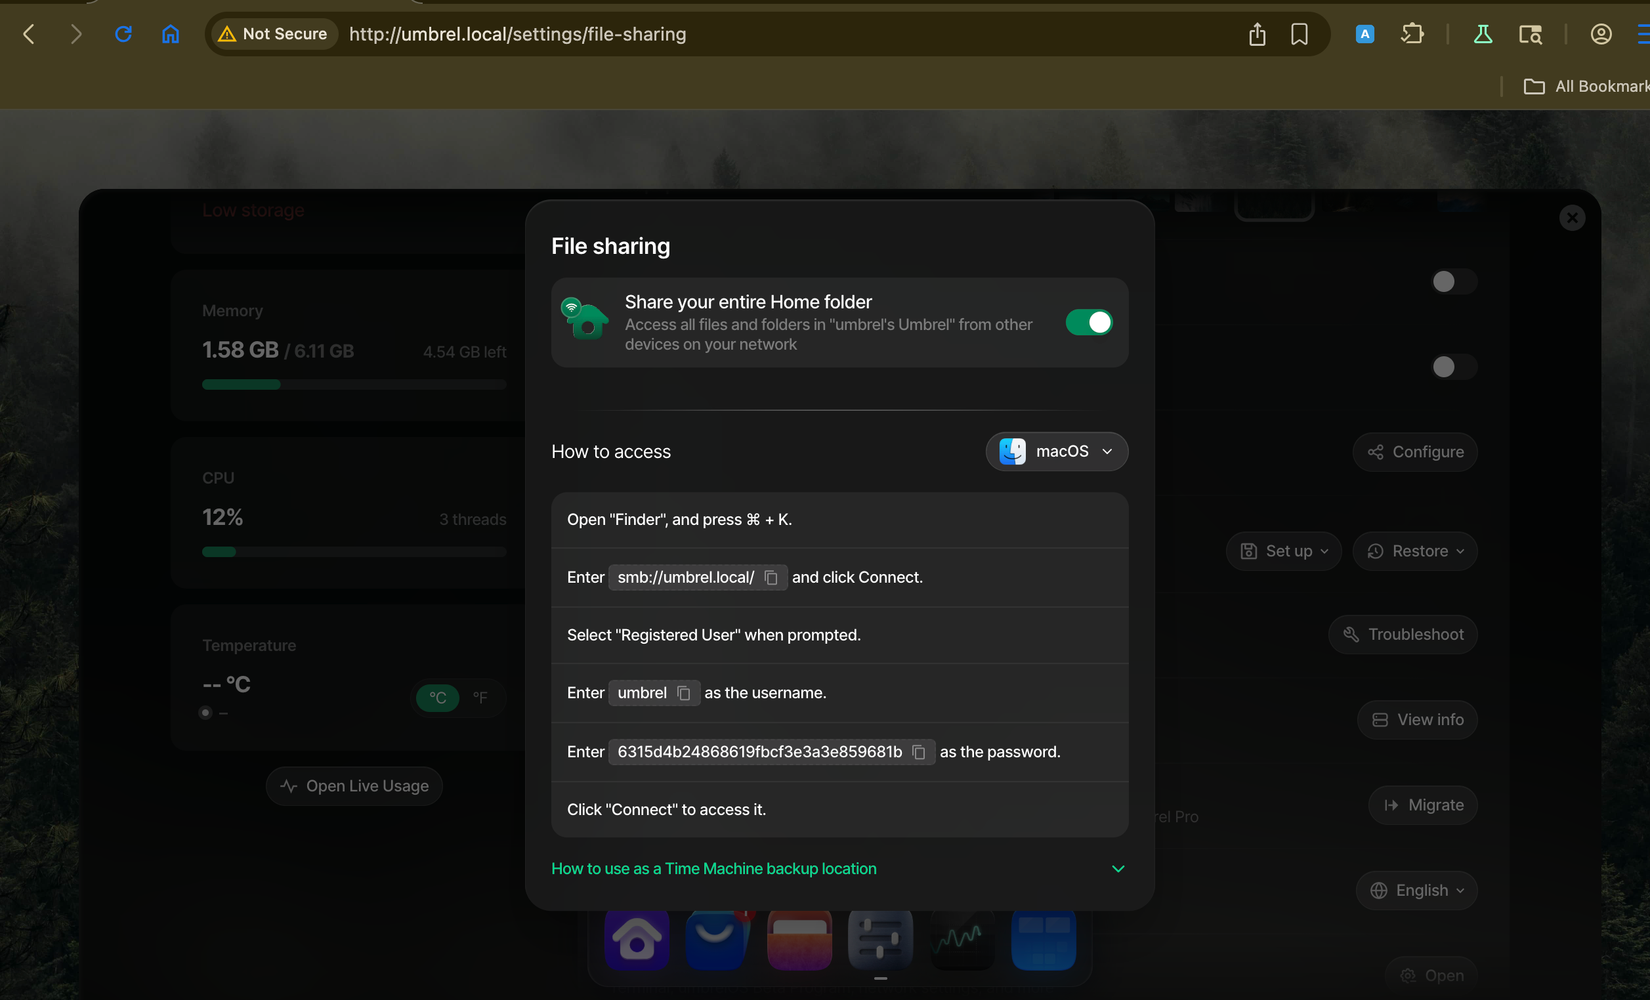Toggle the second settings switch behind the dialog
The width and height of the screenshot is (1650, 1000).
coord(1453,367)
